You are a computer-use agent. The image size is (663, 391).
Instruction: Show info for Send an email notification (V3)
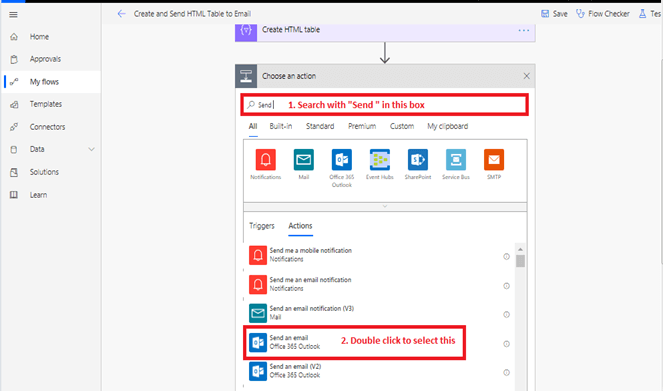[506, 314]
